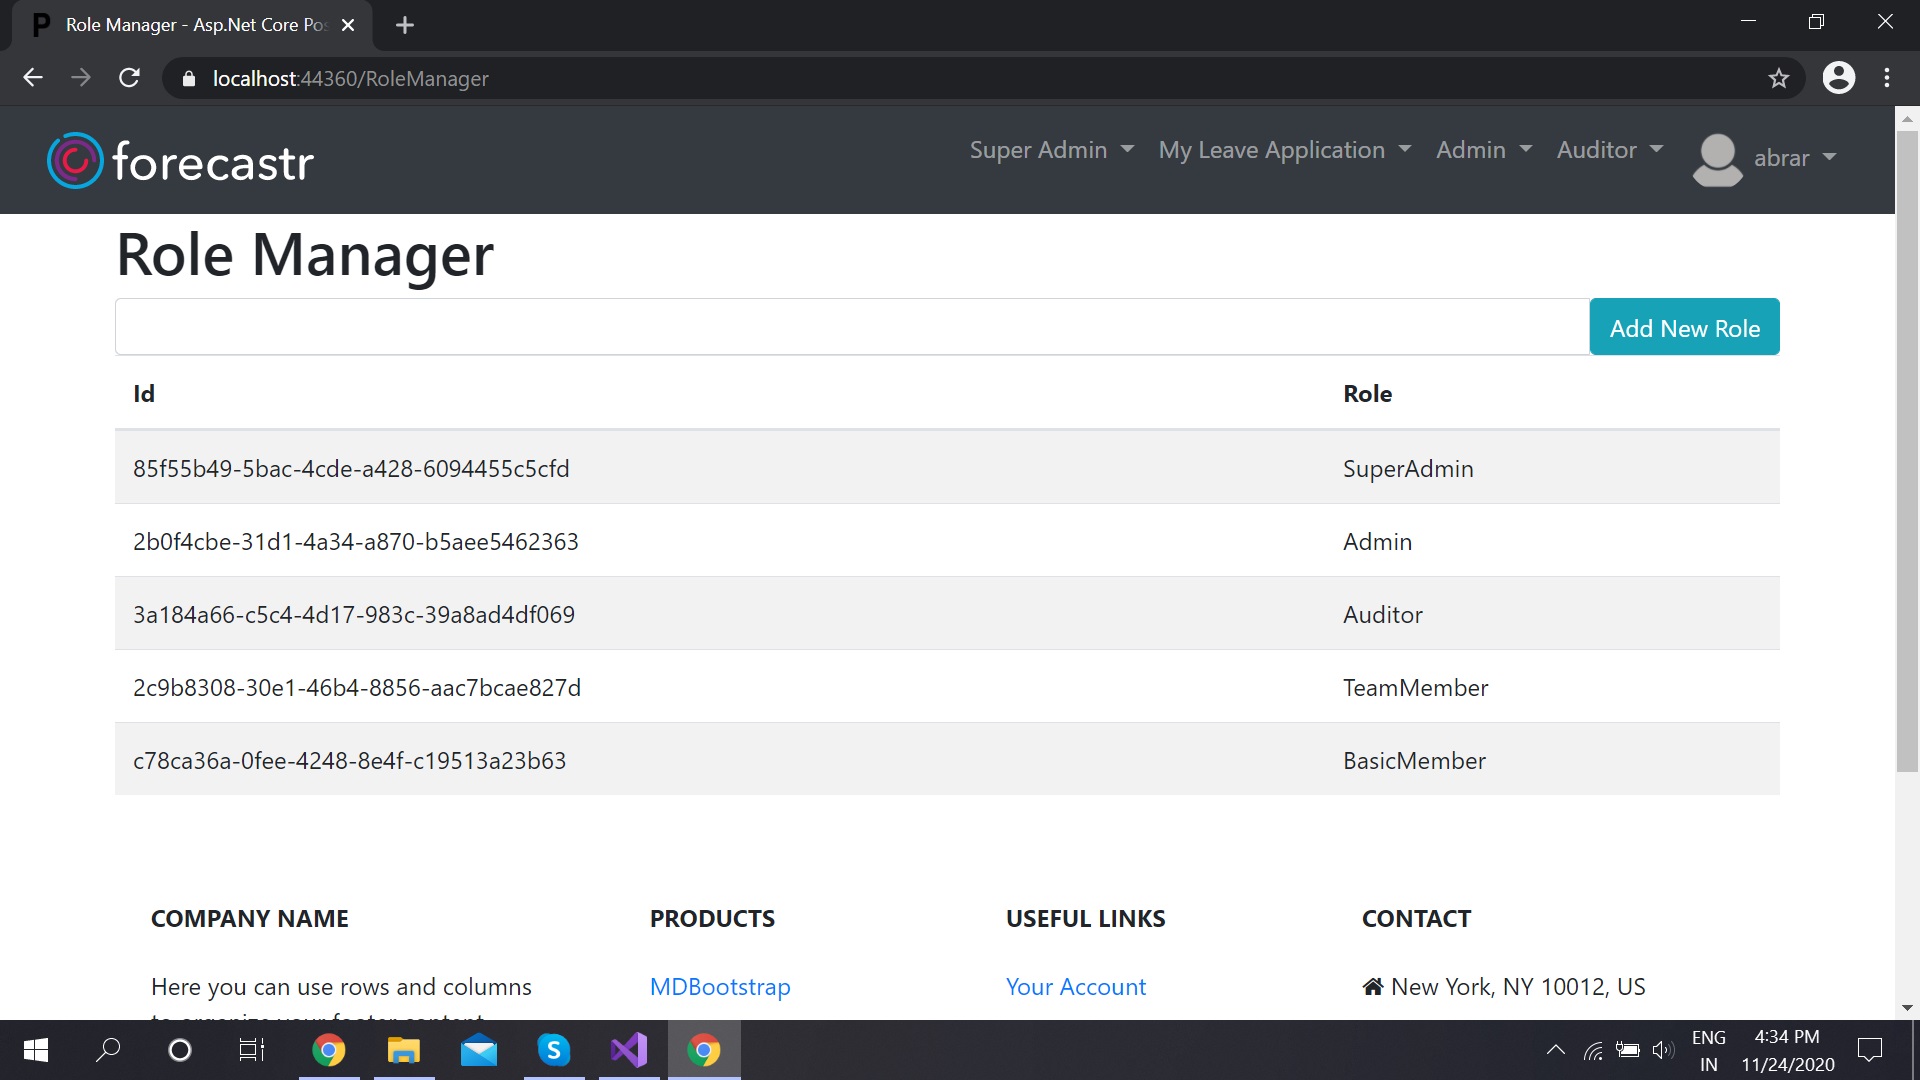The width and height of the screenshot is (1920, 1080).
Task: Expand the Super Admin menu
Action: (1048, 149)
